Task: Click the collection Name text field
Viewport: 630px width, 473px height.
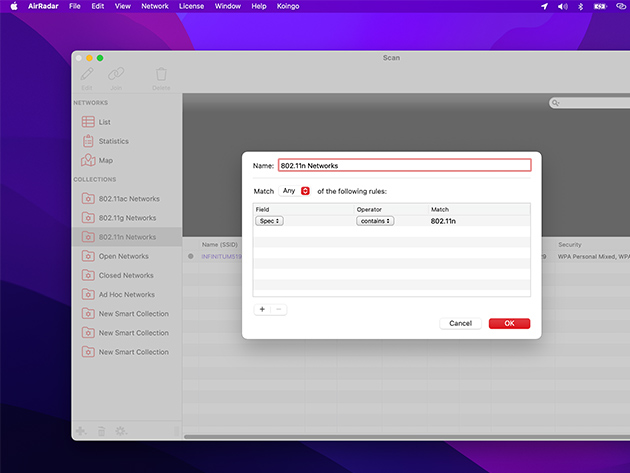Action: pyautogui.click(x=404, y=165)
